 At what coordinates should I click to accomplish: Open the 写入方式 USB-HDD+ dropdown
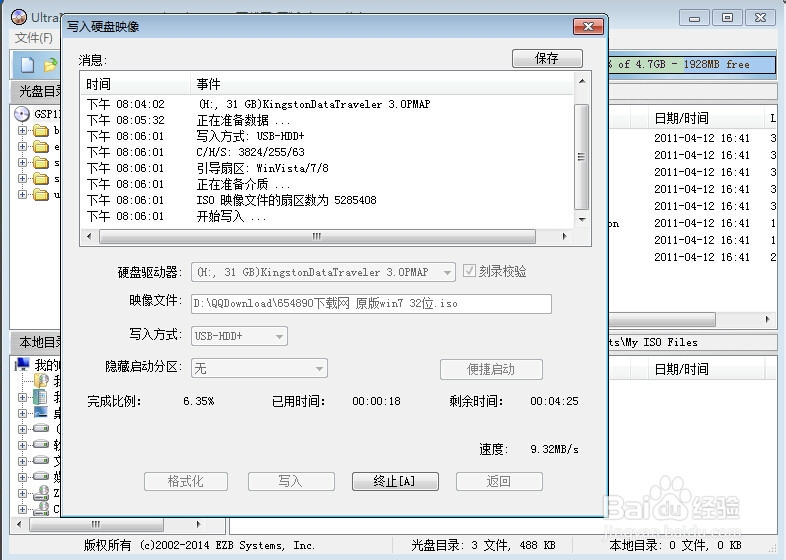(279, 336)
